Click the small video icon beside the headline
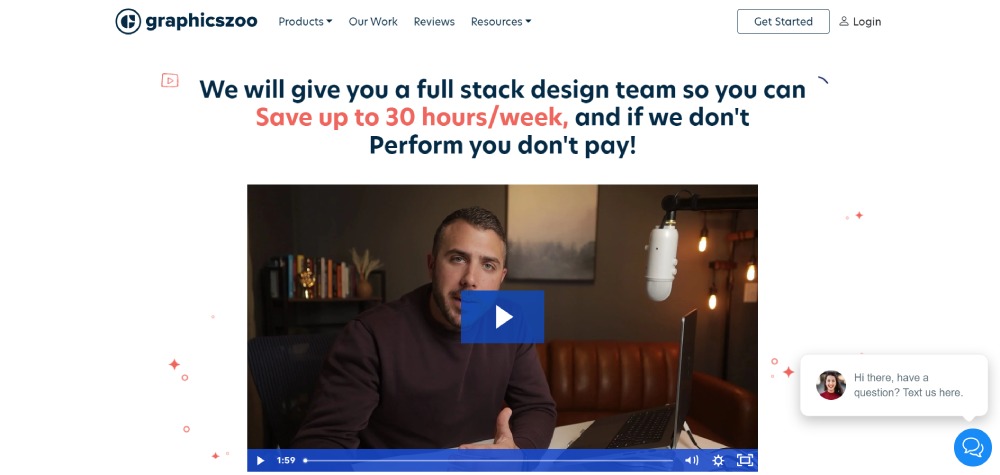 click(170, 80)
